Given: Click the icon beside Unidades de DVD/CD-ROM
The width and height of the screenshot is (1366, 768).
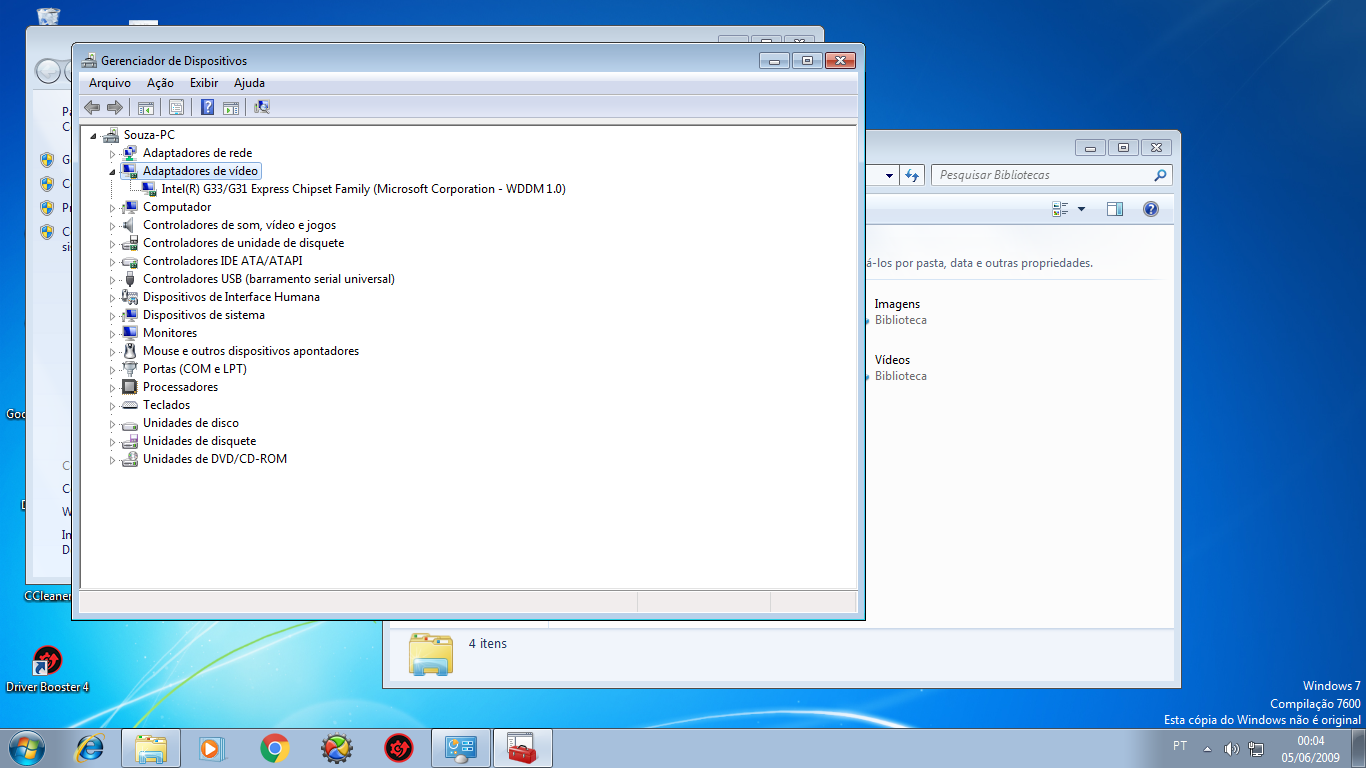Looking at the screenshot, I should click(129, 459).
